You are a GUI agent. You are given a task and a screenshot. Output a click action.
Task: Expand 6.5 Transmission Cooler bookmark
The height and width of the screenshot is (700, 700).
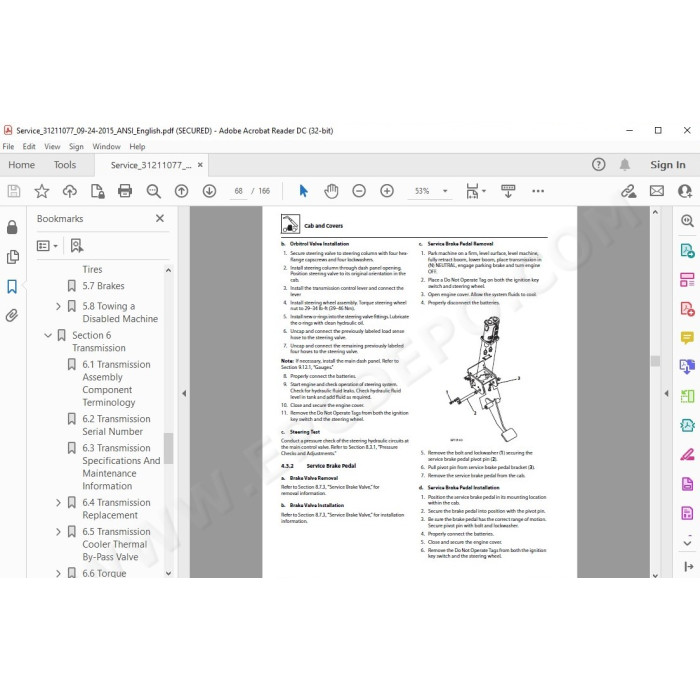point(58,532)
